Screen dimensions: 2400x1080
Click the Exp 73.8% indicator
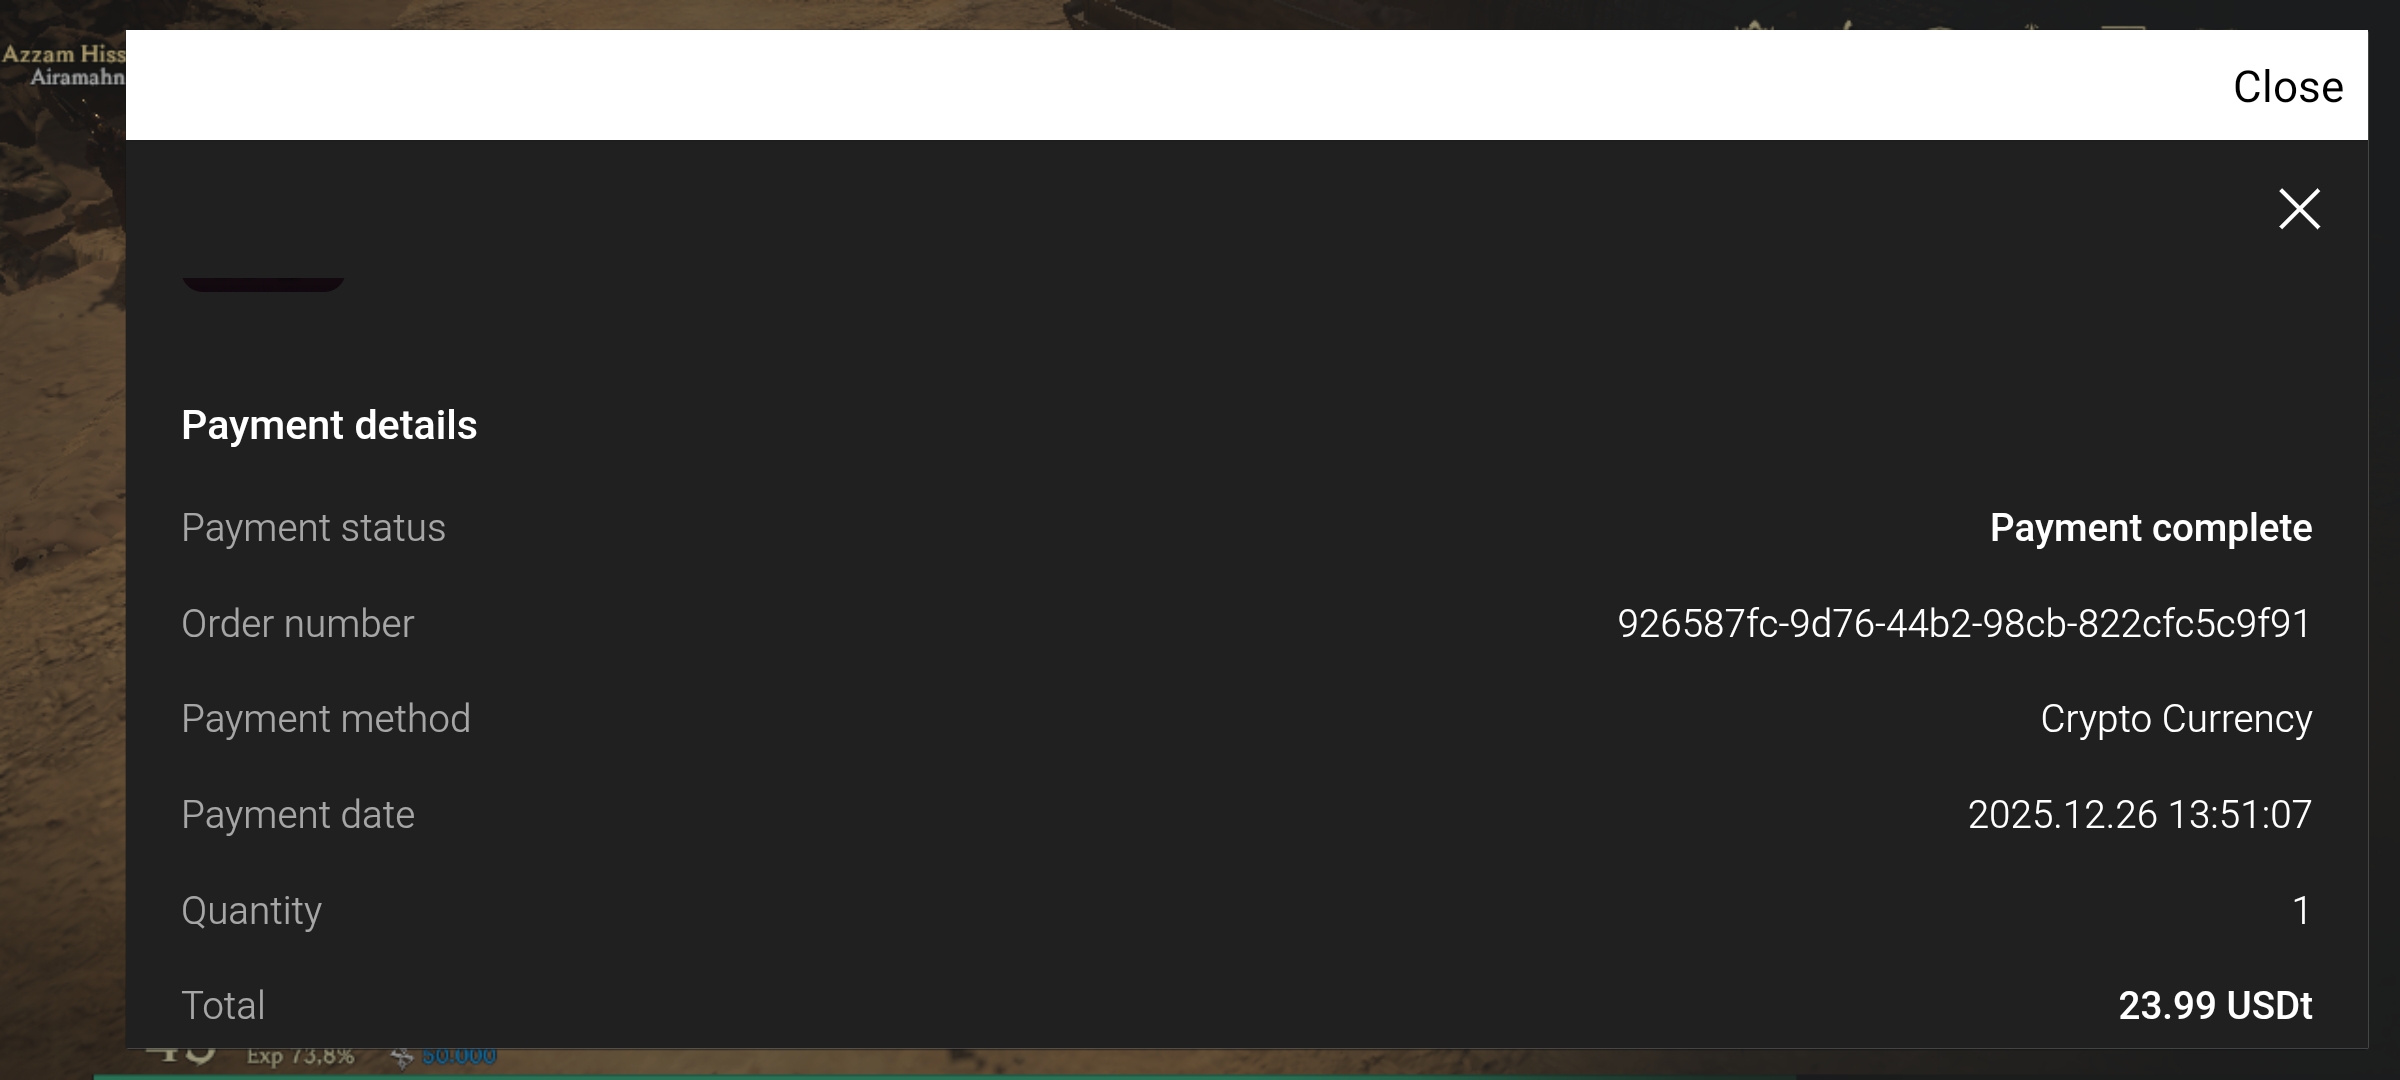[x=300, y=1056]
